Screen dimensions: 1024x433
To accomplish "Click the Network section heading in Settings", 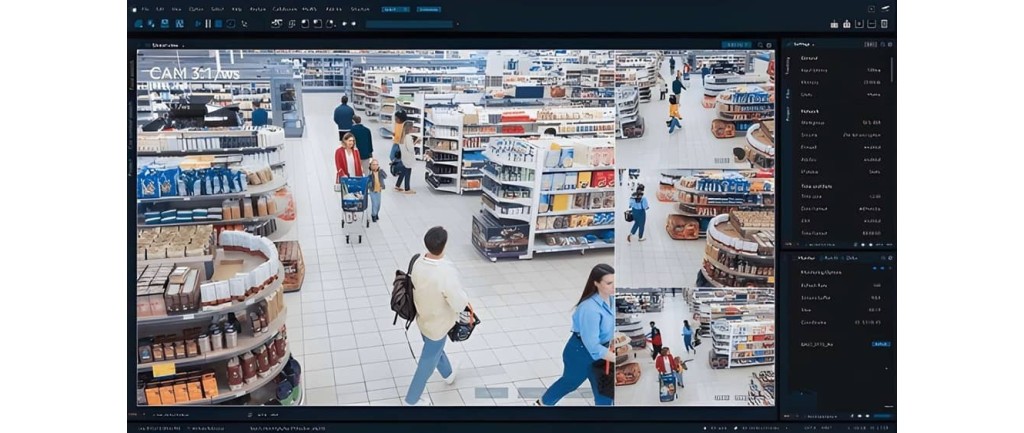I will click(x=810, y=112).
